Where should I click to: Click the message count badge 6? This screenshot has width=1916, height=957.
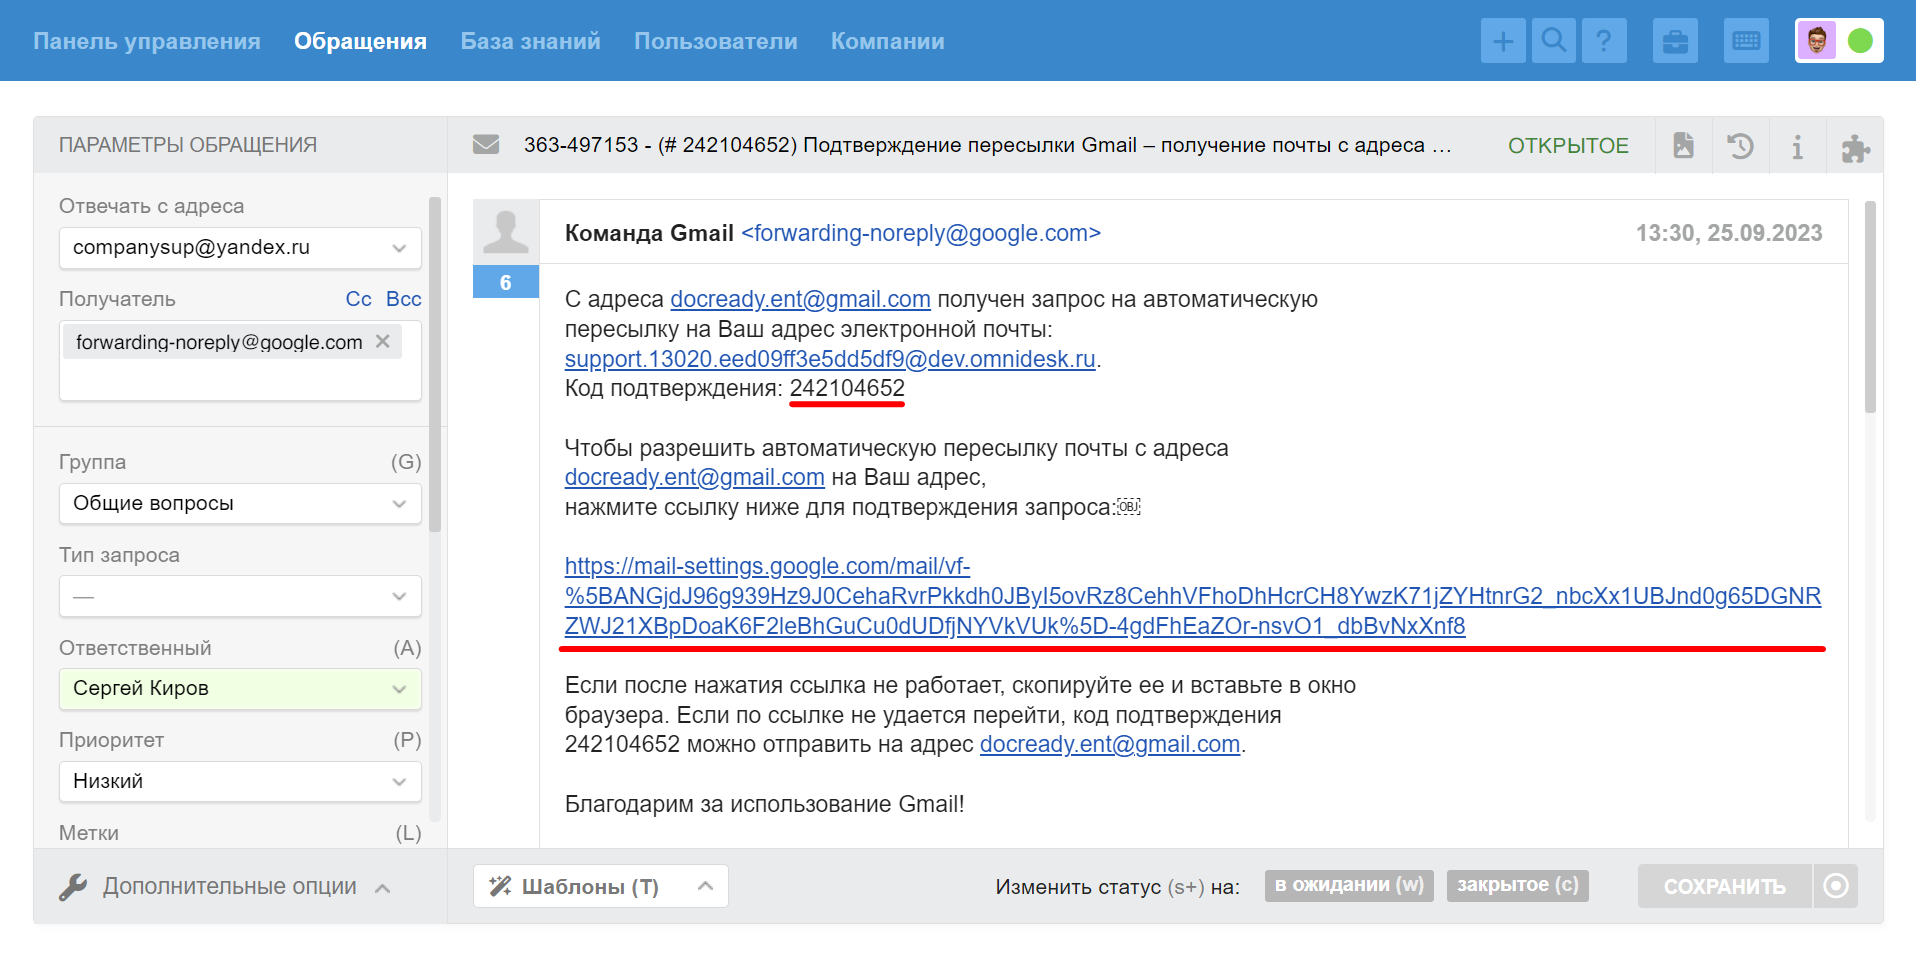point(506,283)
